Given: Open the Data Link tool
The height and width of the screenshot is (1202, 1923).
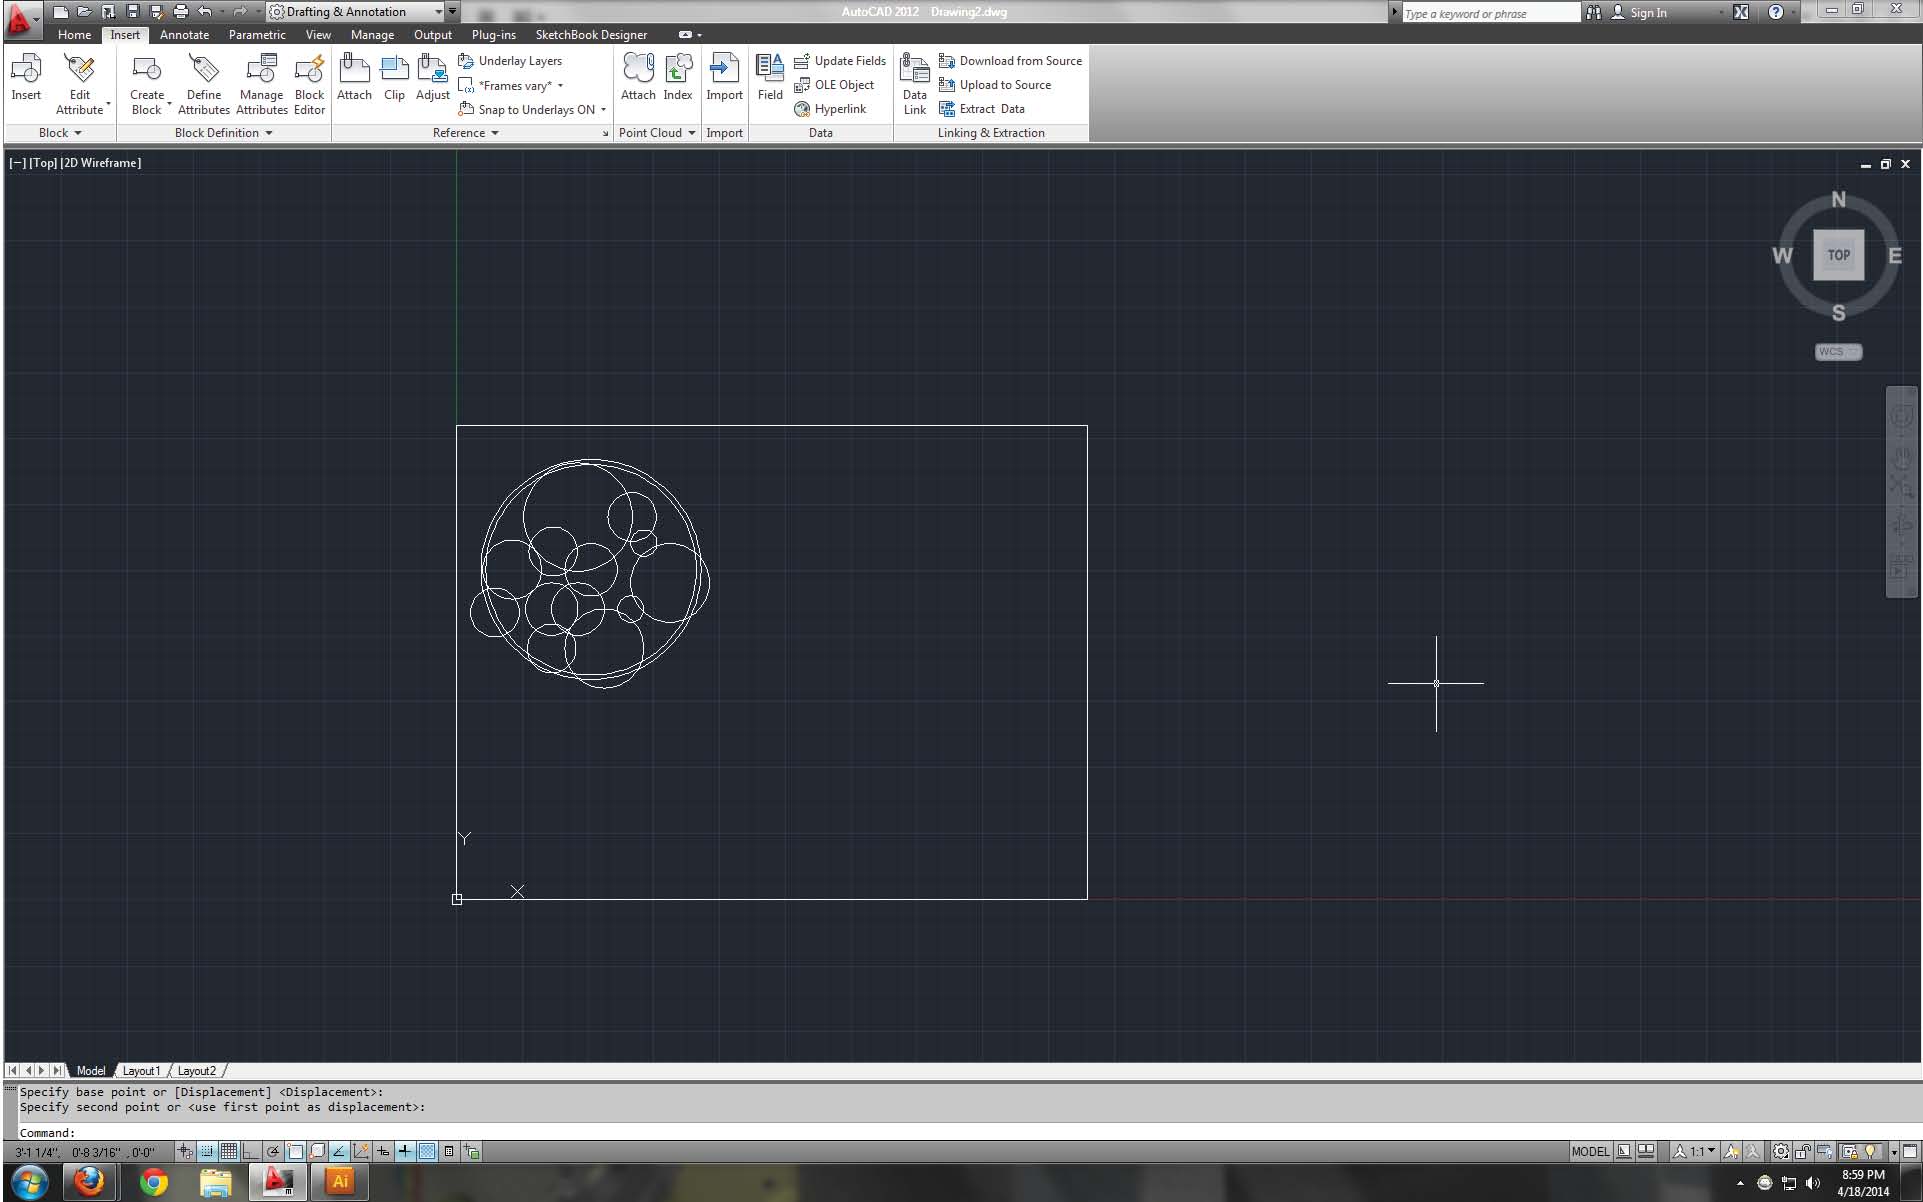Looking at the screenshot, I should [915, 84].
